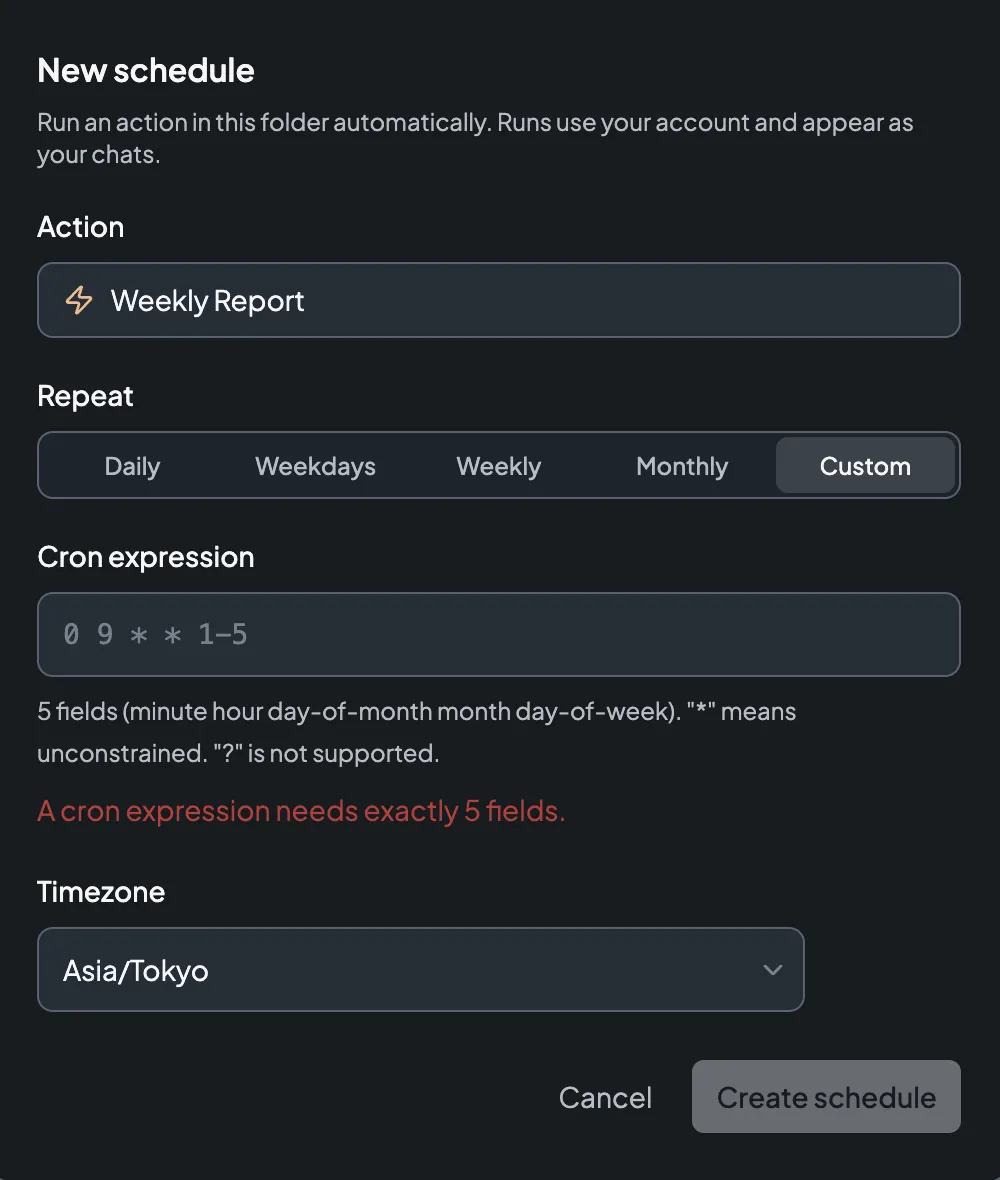Click the cron placeholder text 0 9 * * 1-5

point(155,634)
